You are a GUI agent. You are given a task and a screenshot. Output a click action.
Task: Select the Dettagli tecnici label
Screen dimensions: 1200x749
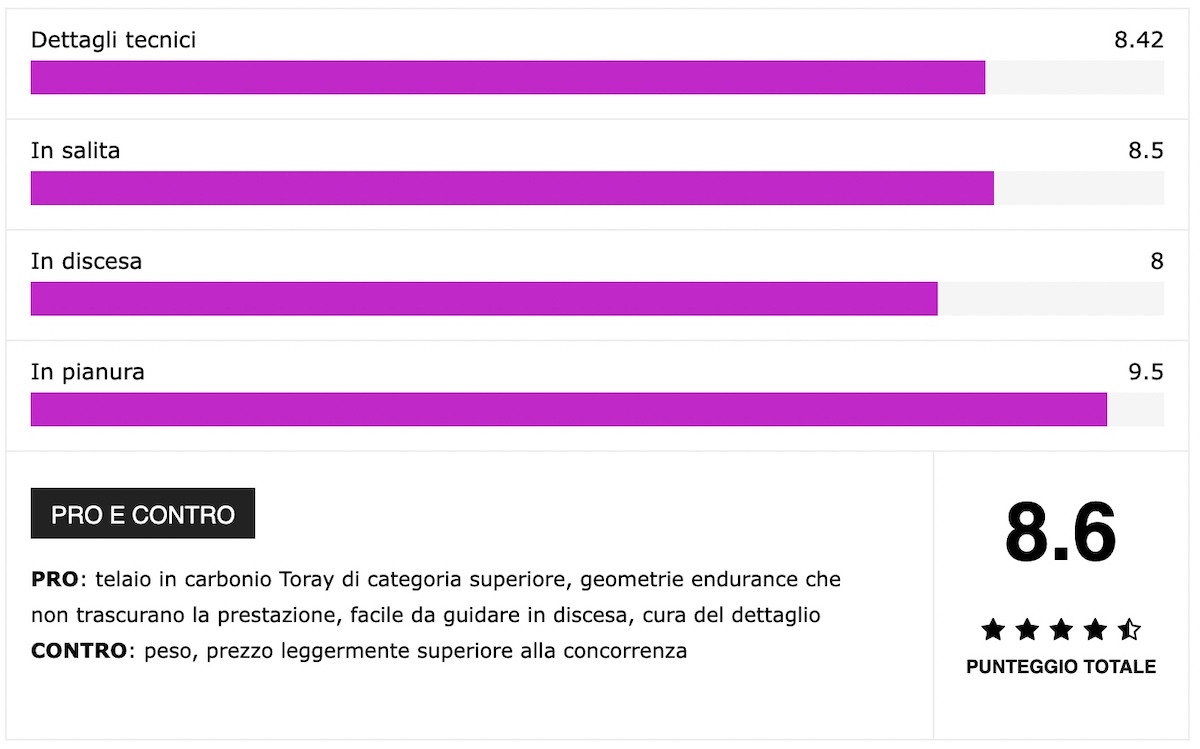113,40
